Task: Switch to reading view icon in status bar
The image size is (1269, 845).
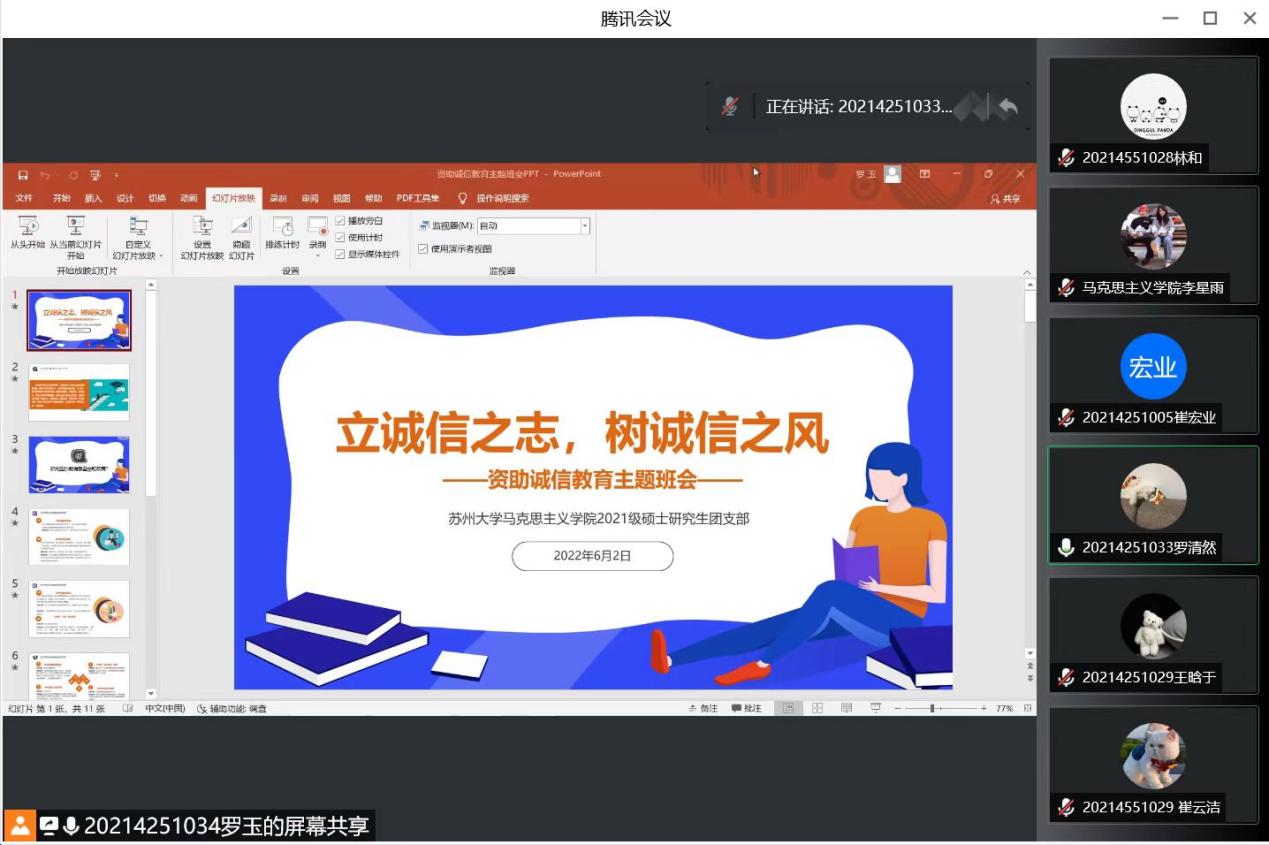Action: (x=846, y=708)
